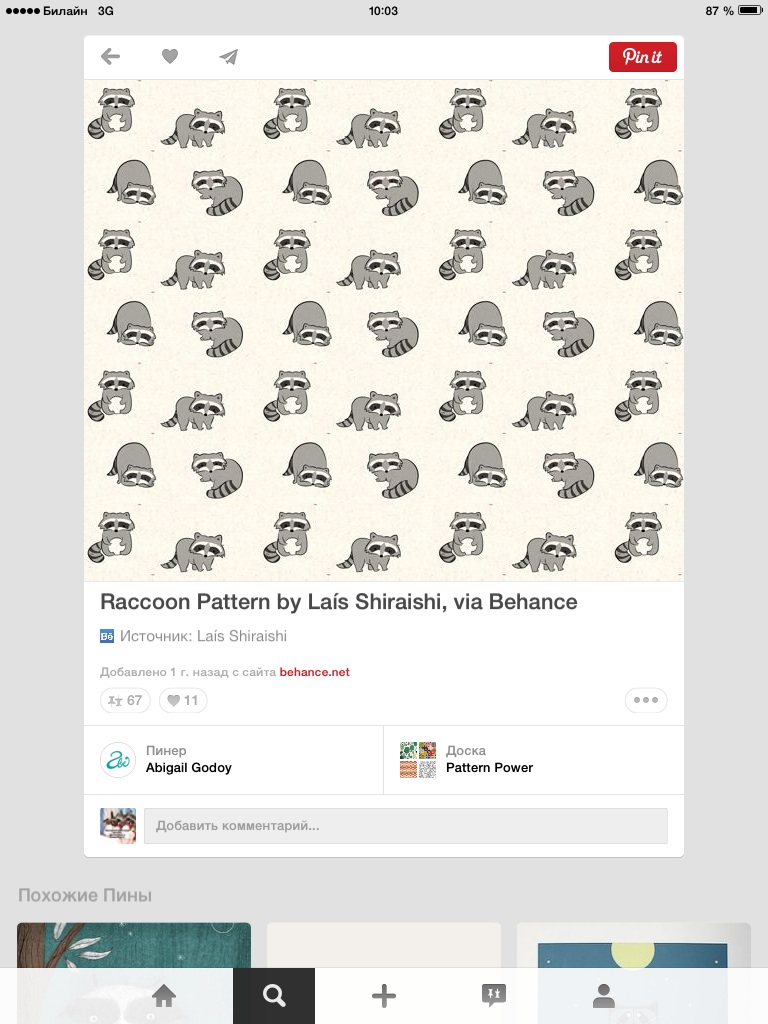
Task: Open the behance.net link
Action: tap(315, 672)
